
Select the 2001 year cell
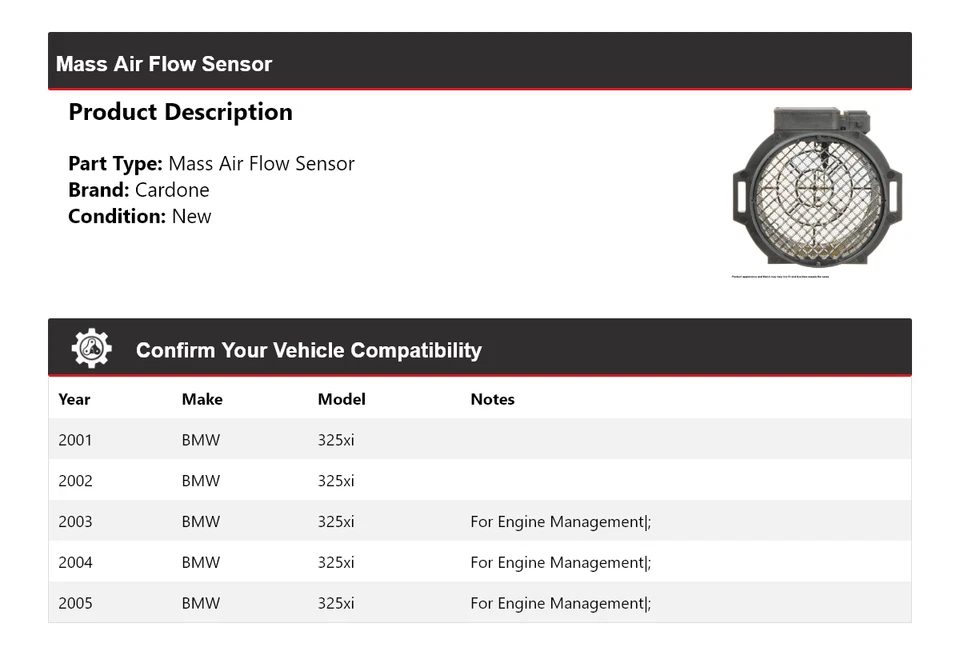[x=75, y=440]
